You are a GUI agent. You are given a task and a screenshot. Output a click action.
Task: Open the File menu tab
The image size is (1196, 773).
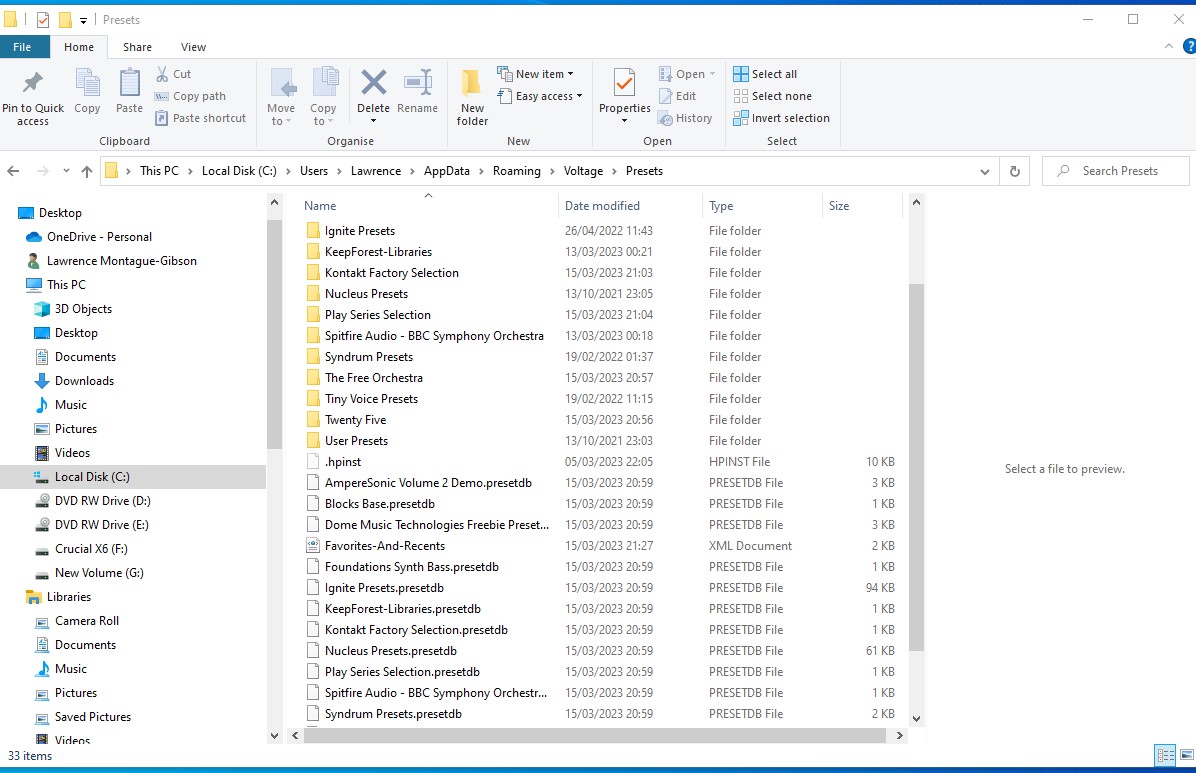tap(22, 47)
